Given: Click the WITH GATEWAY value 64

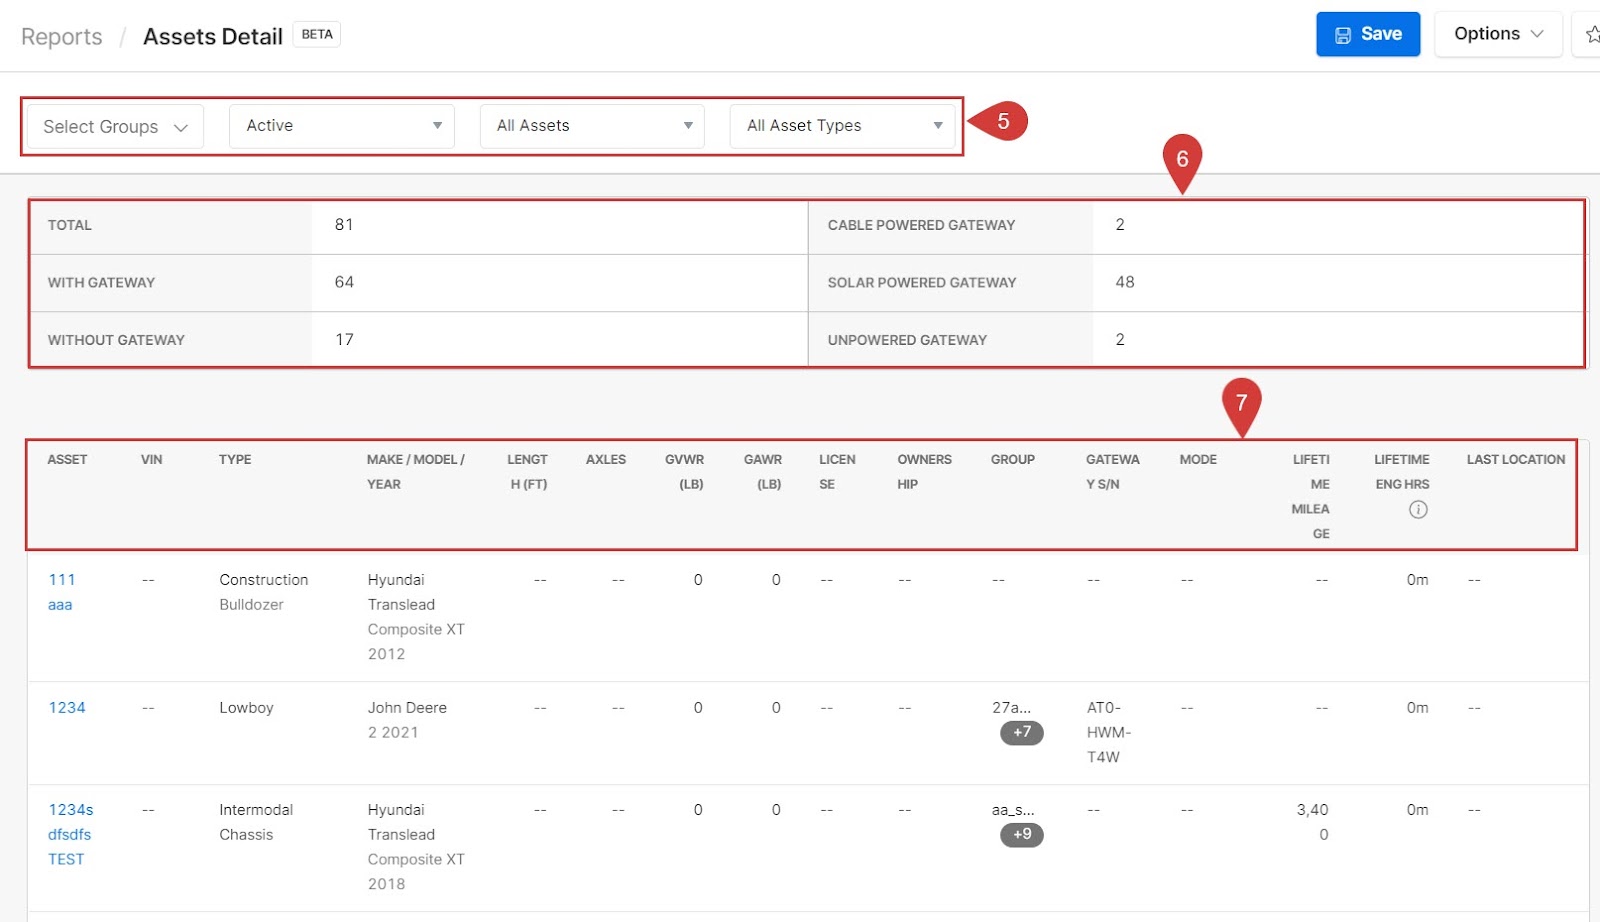Looking at the screenshot, I should click(x=344, y=282).
